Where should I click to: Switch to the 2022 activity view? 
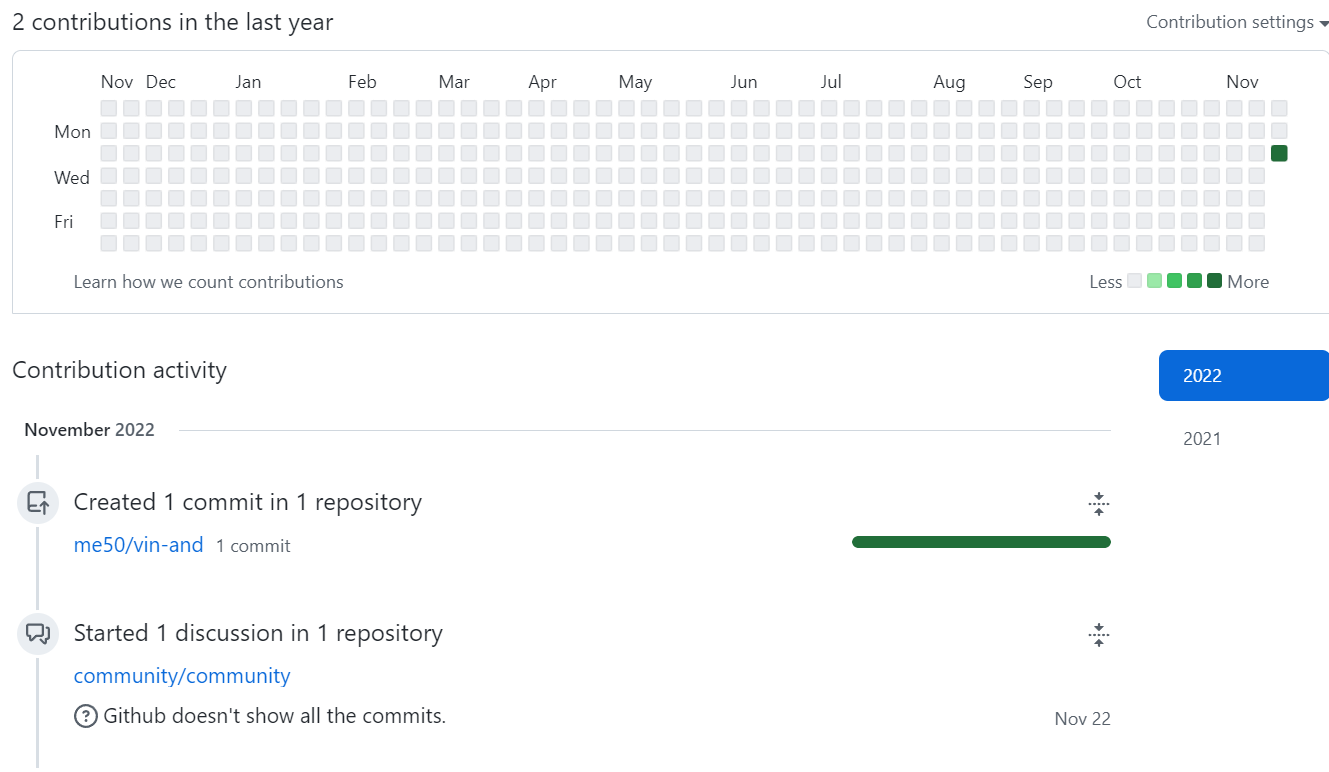pos(1243,375)
